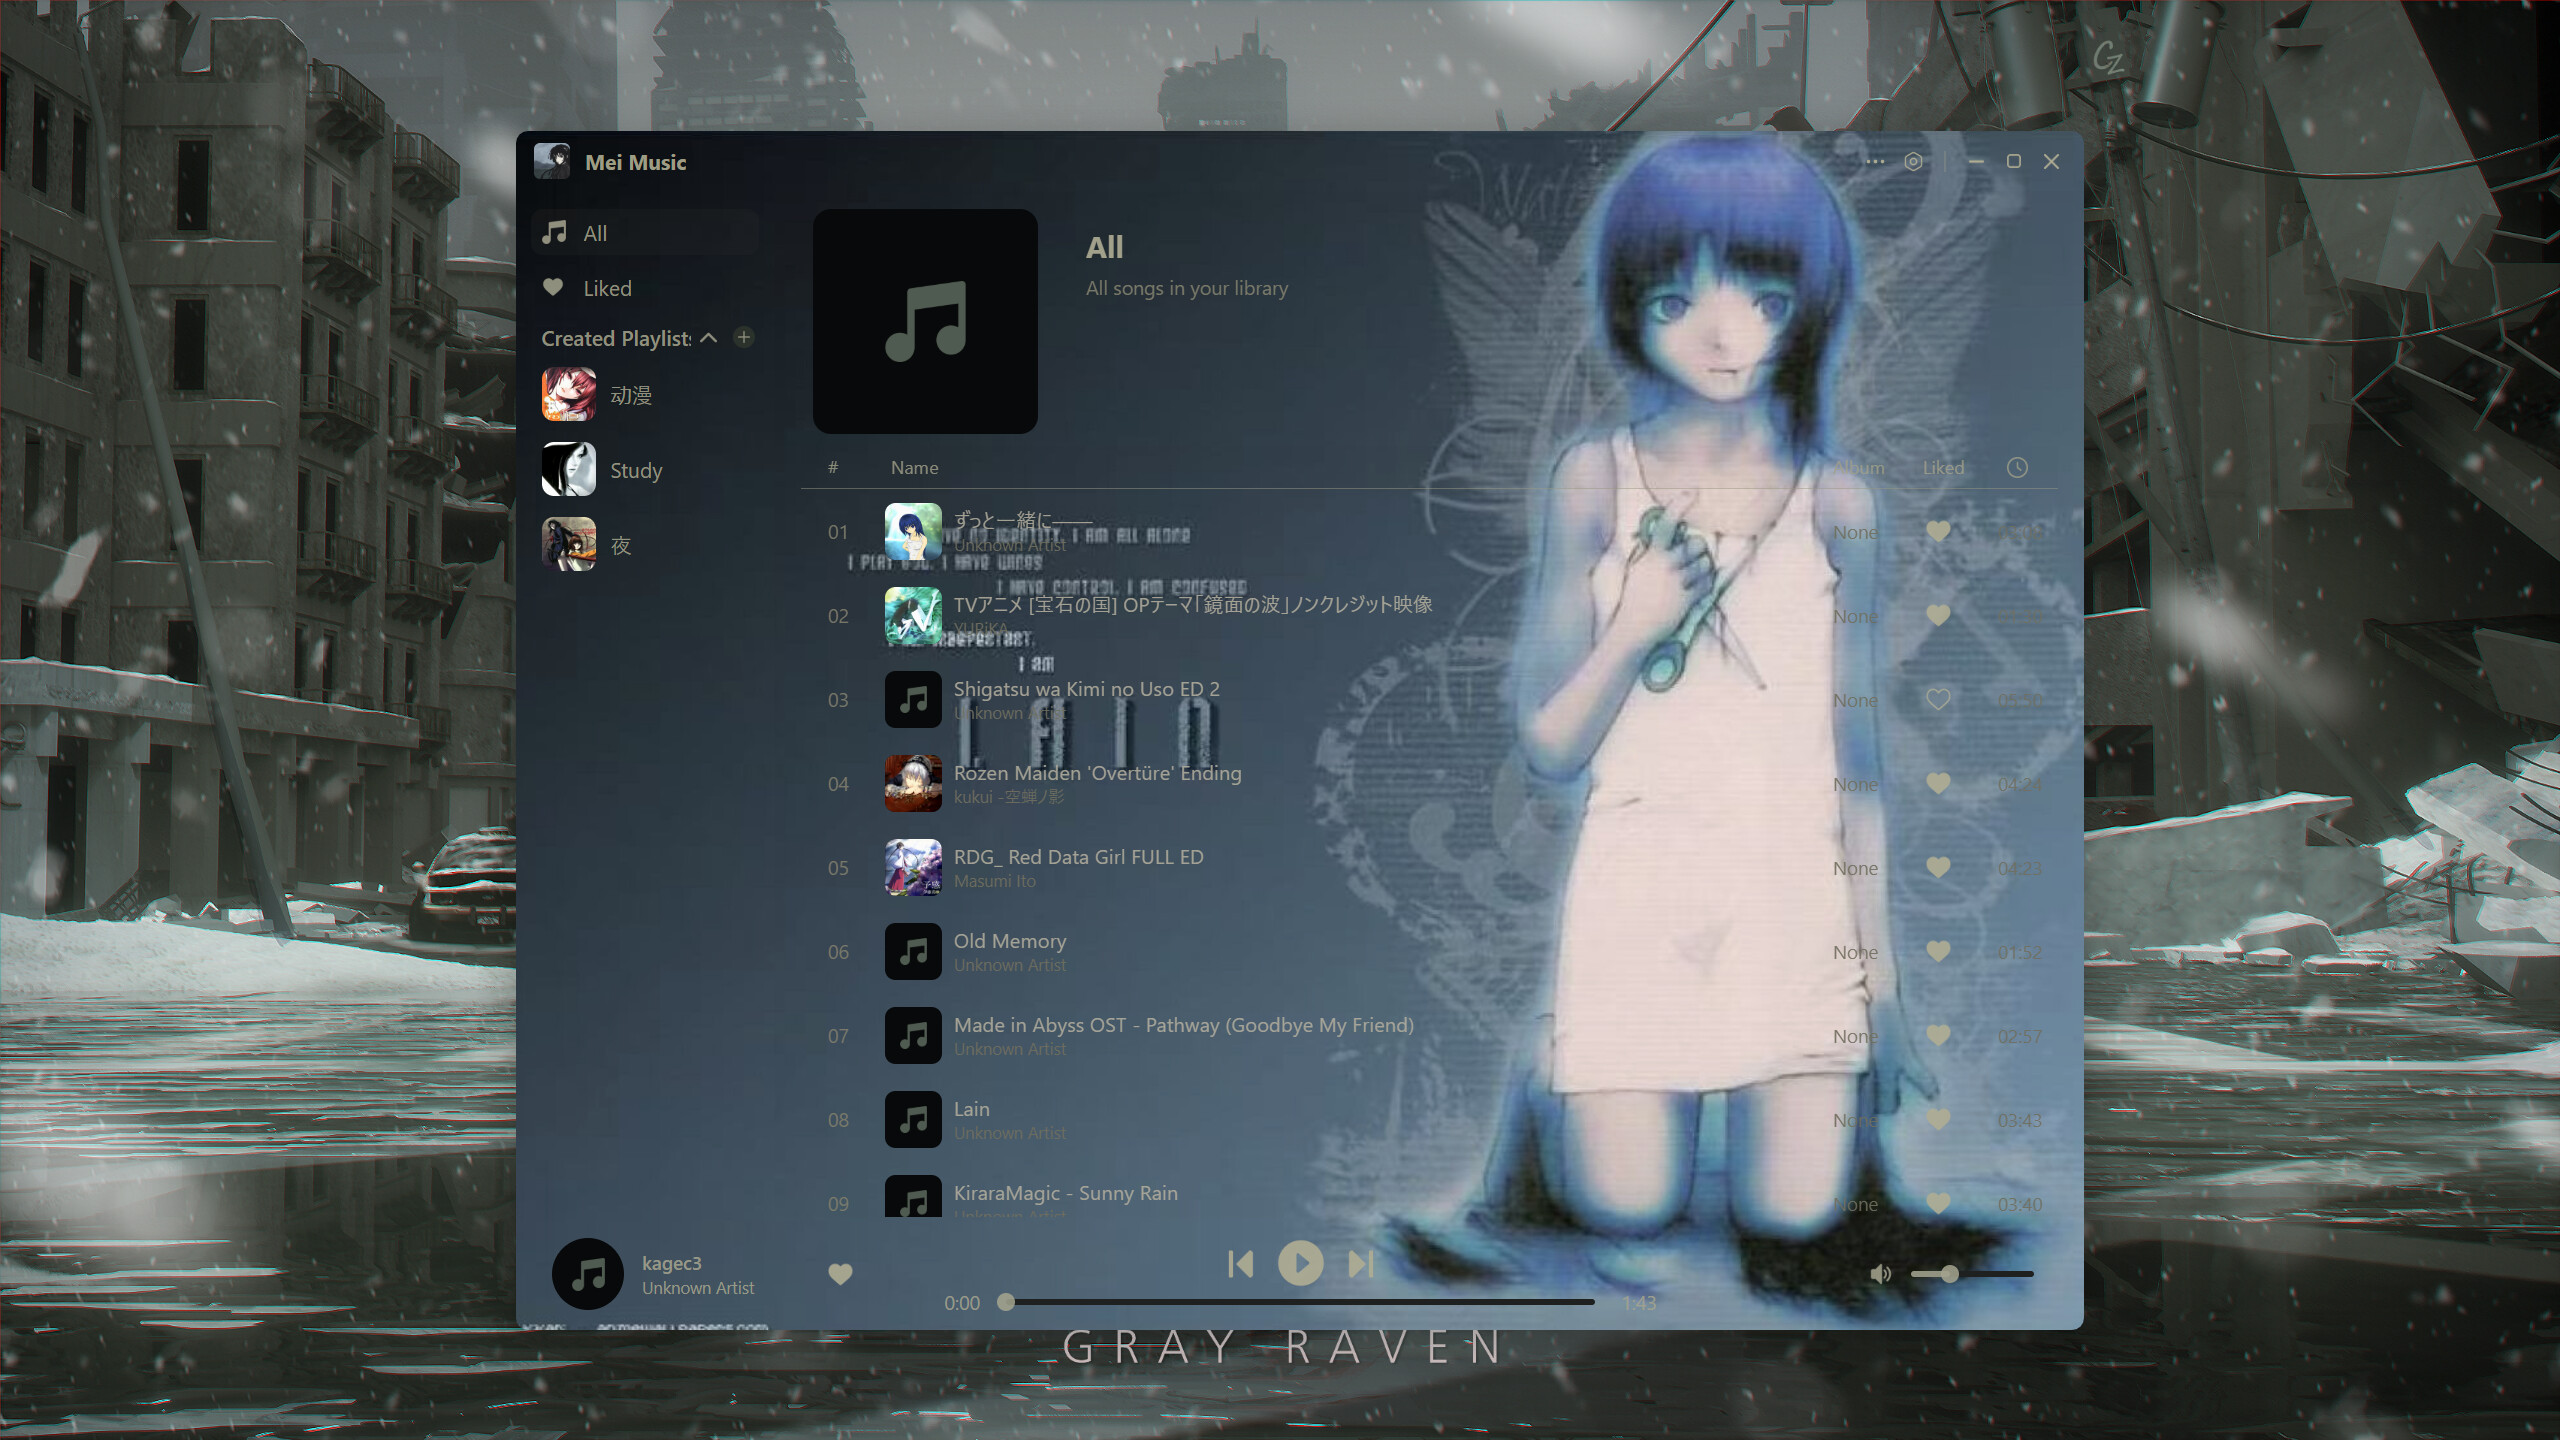Toggle like heart for song 01
This screenshot has width=2560, height=1440.
tap(1938, 532)
